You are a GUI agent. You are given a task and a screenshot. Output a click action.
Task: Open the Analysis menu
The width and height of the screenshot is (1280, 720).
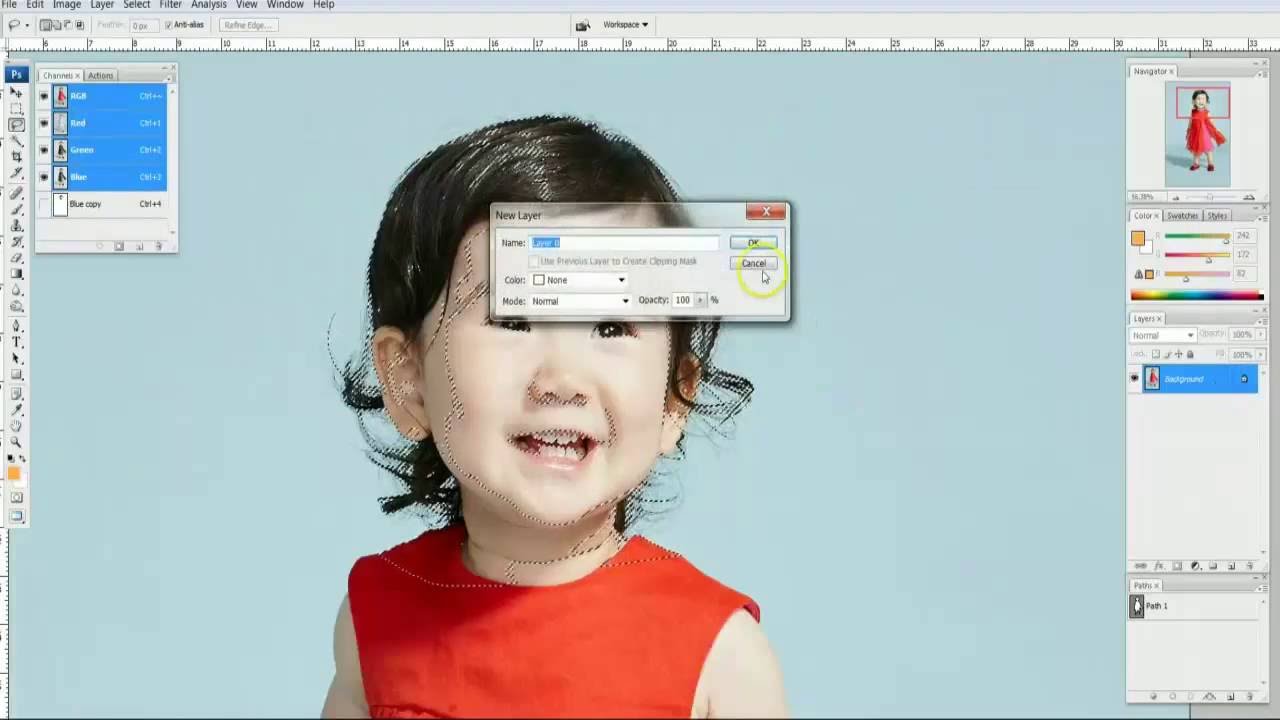[209, 5]
